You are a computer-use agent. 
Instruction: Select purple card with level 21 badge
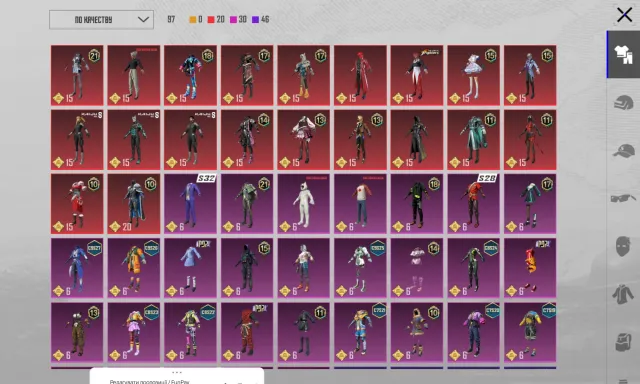pos(247,204)
